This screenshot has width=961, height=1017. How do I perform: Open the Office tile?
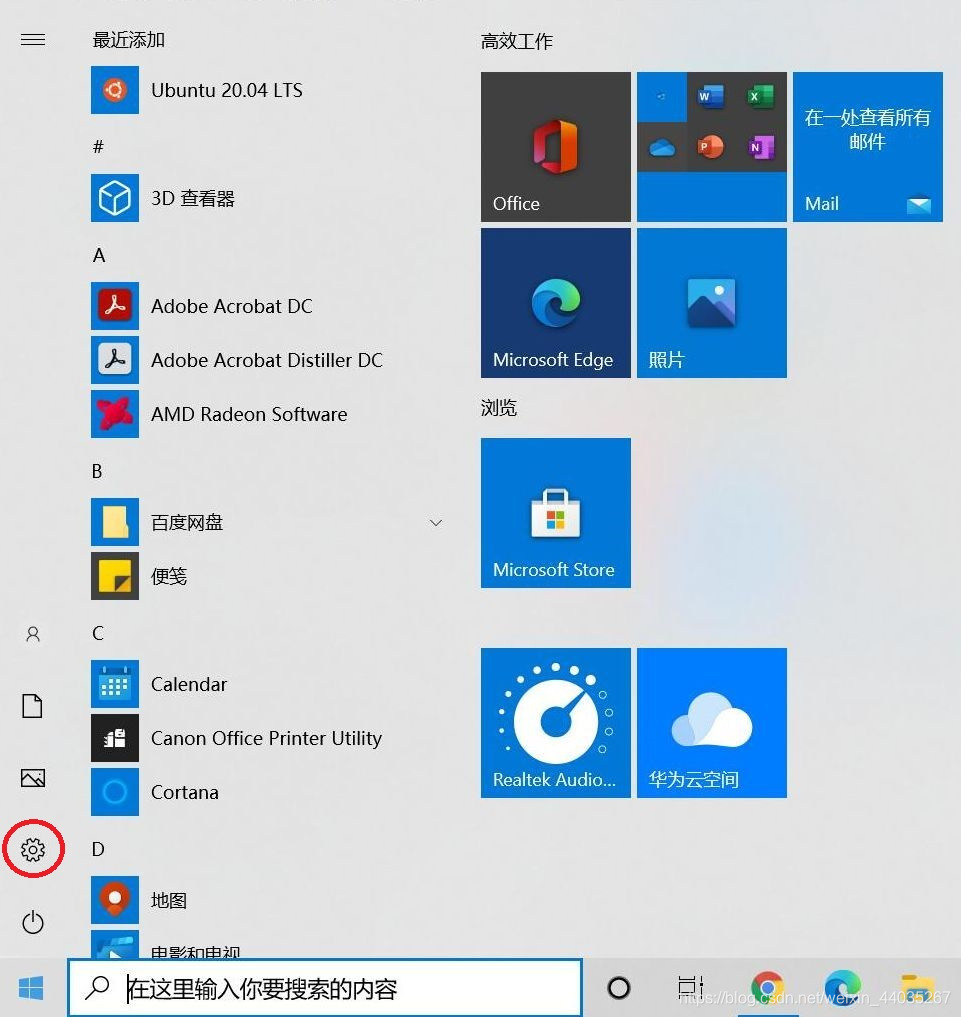click(x=556, y=147)
